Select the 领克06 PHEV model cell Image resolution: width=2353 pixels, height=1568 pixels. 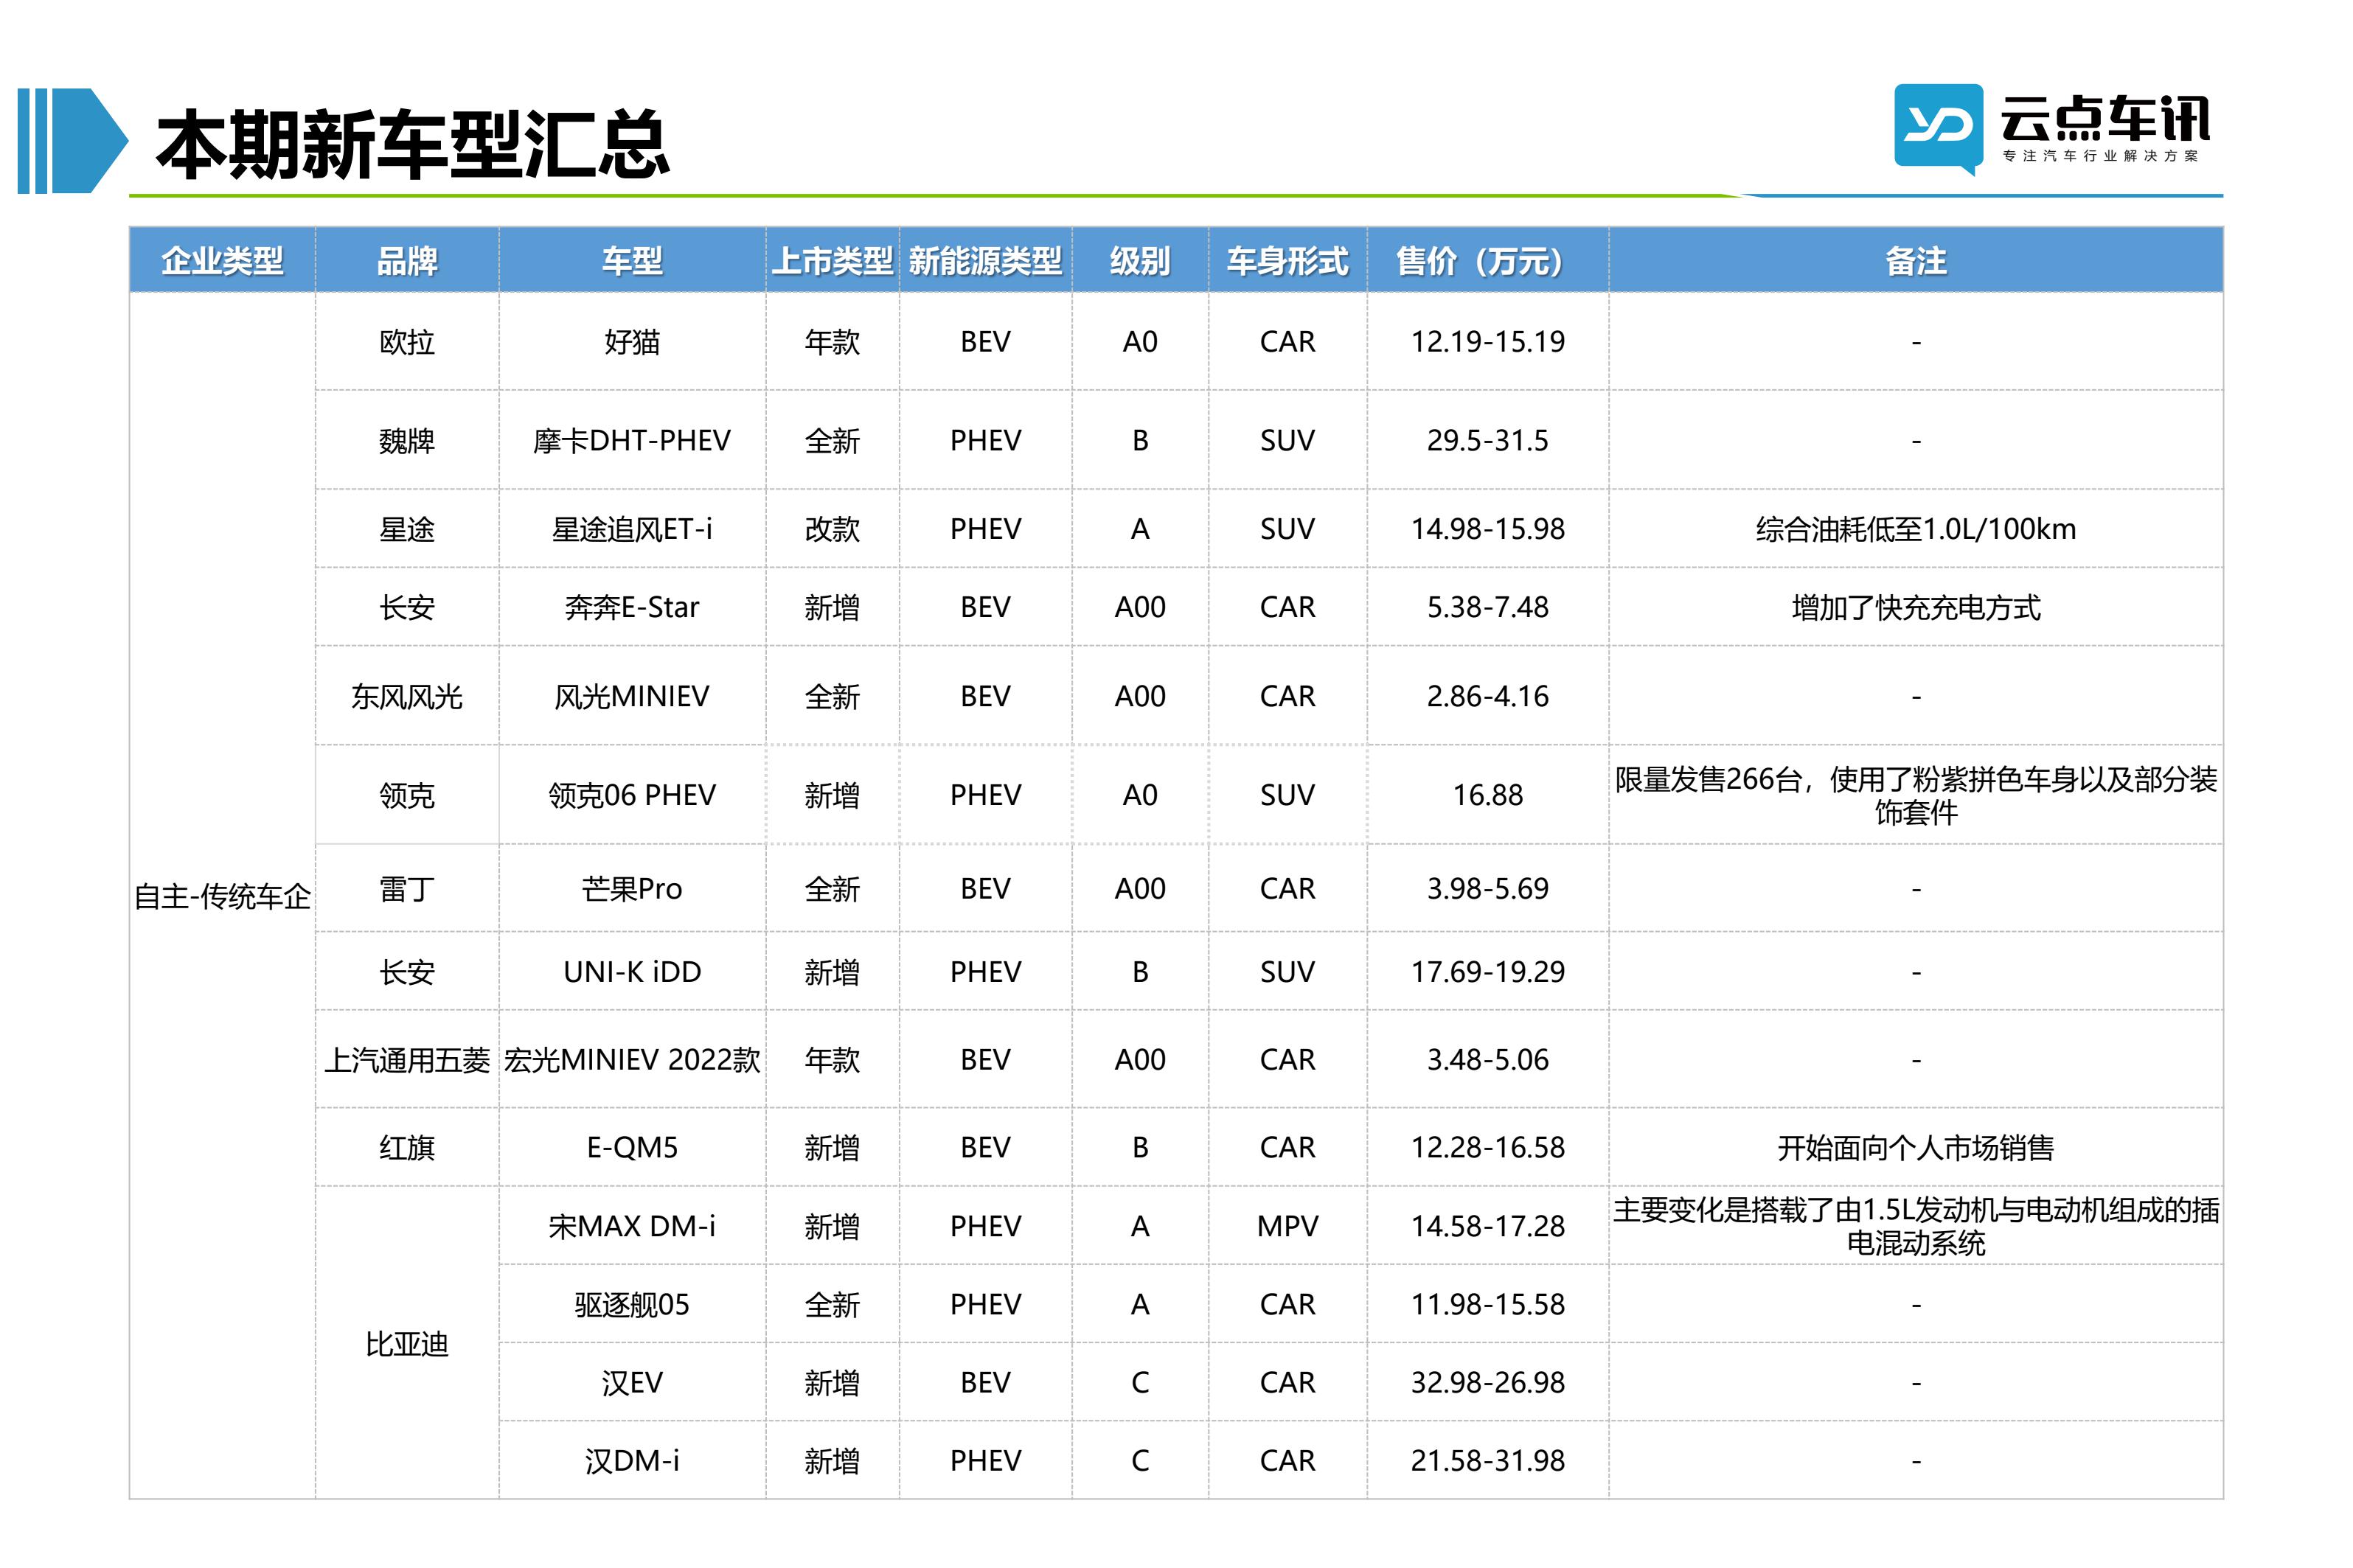pos(632,795)
